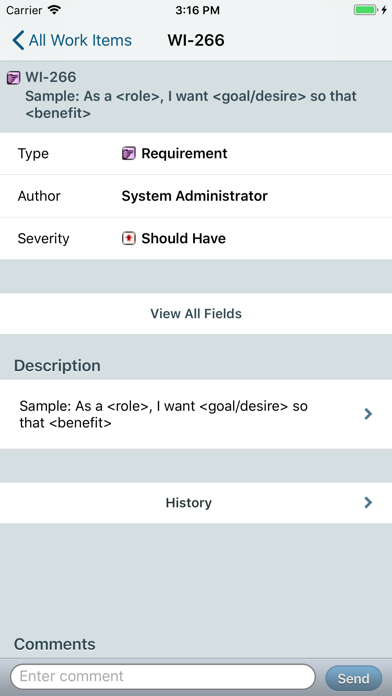Send the comment
This screenshot has width=392, height=696.
[353, 678]
